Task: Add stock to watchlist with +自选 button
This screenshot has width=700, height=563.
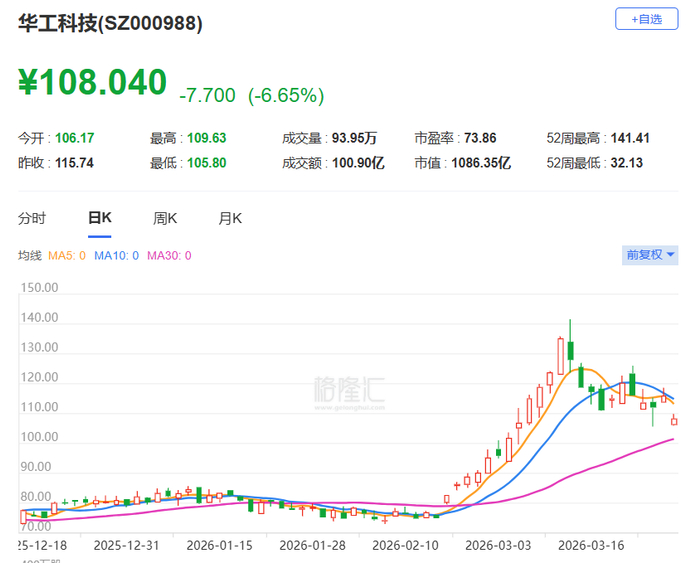Action: (646, 19)
